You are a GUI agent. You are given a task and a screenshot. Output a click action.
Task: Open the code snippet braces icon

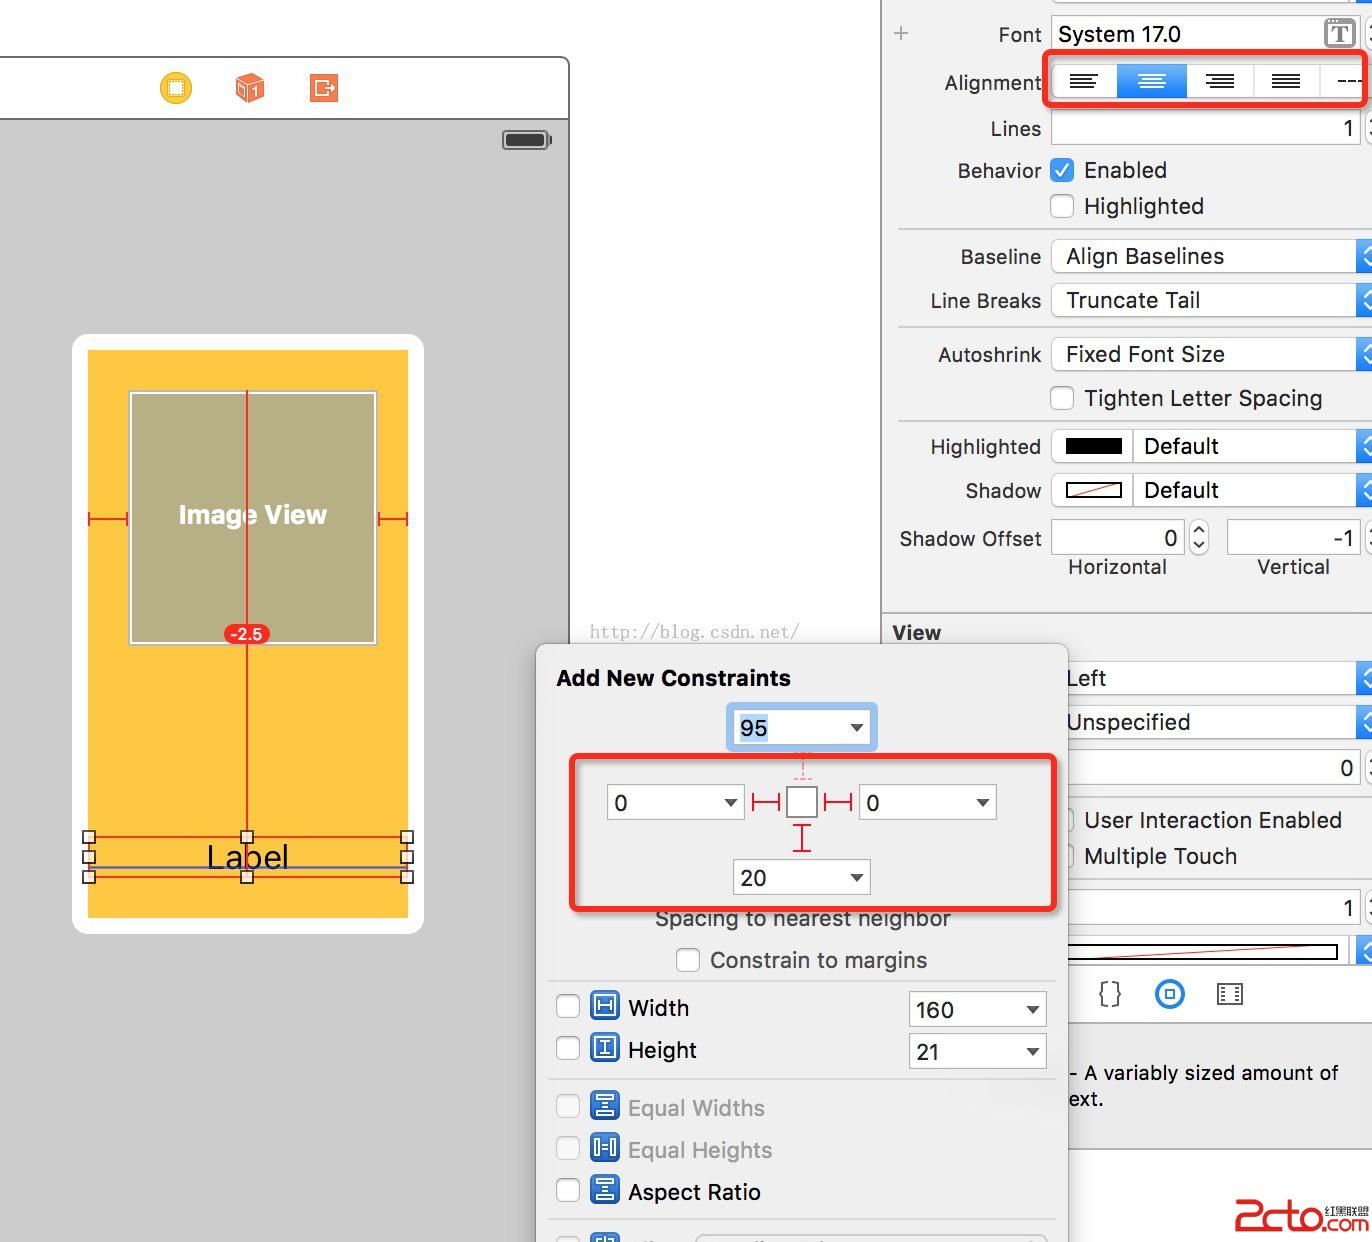(x=1110, y=994)
